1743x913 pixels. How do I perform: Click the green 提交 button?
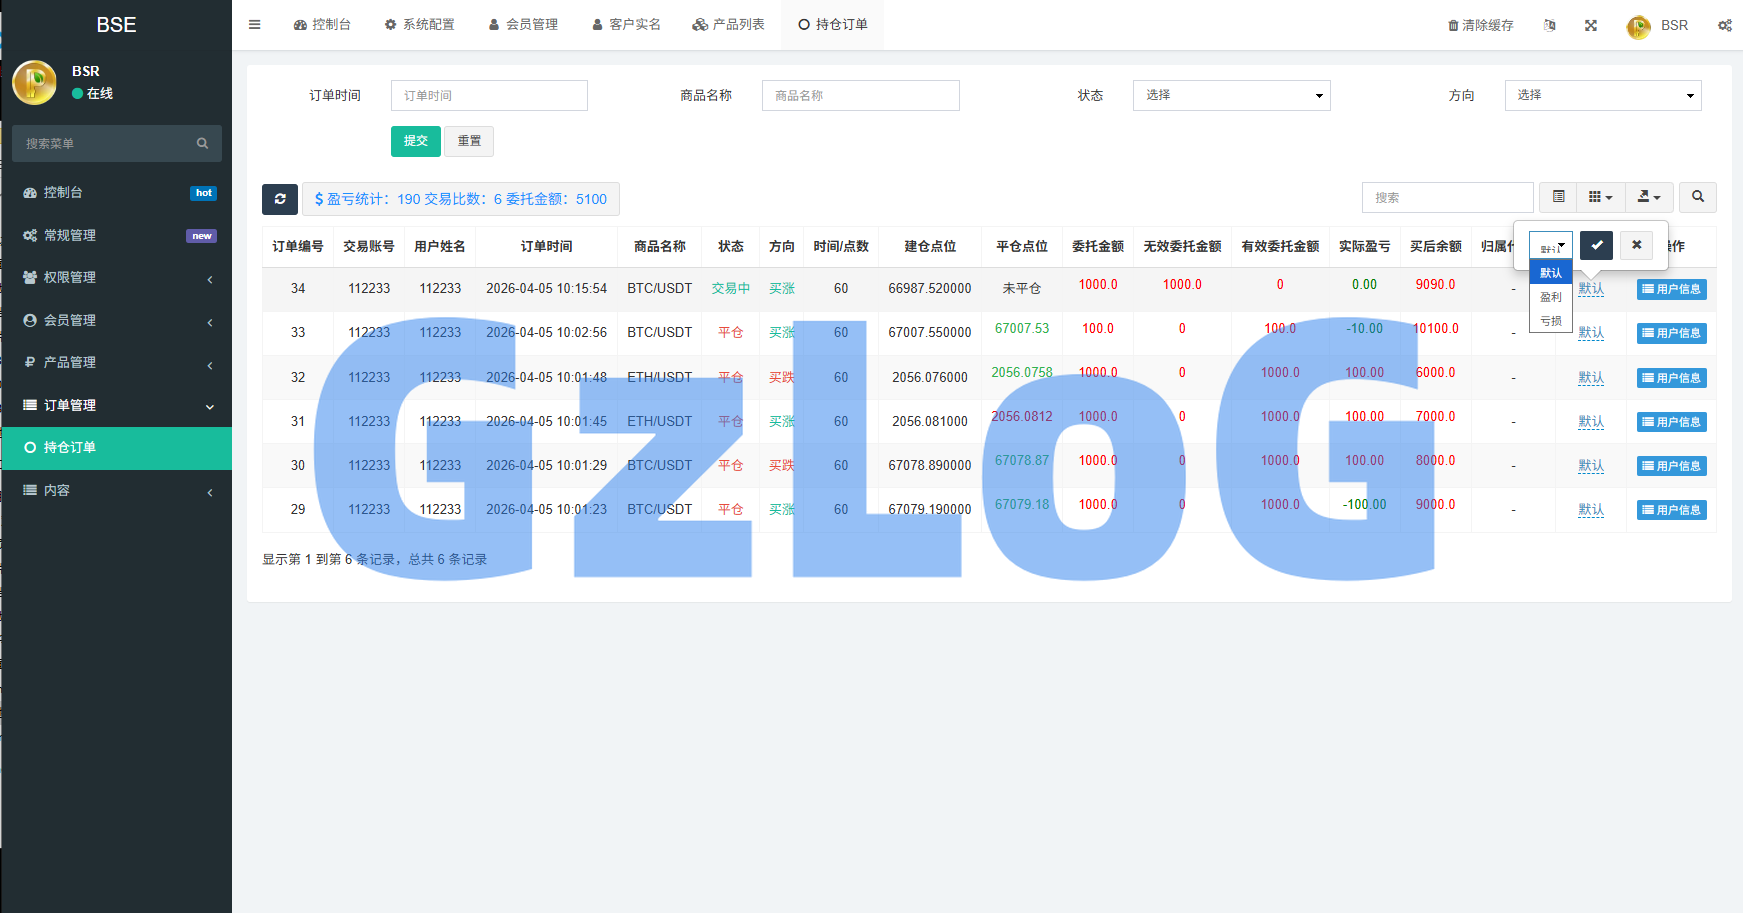tap(415, 141)
